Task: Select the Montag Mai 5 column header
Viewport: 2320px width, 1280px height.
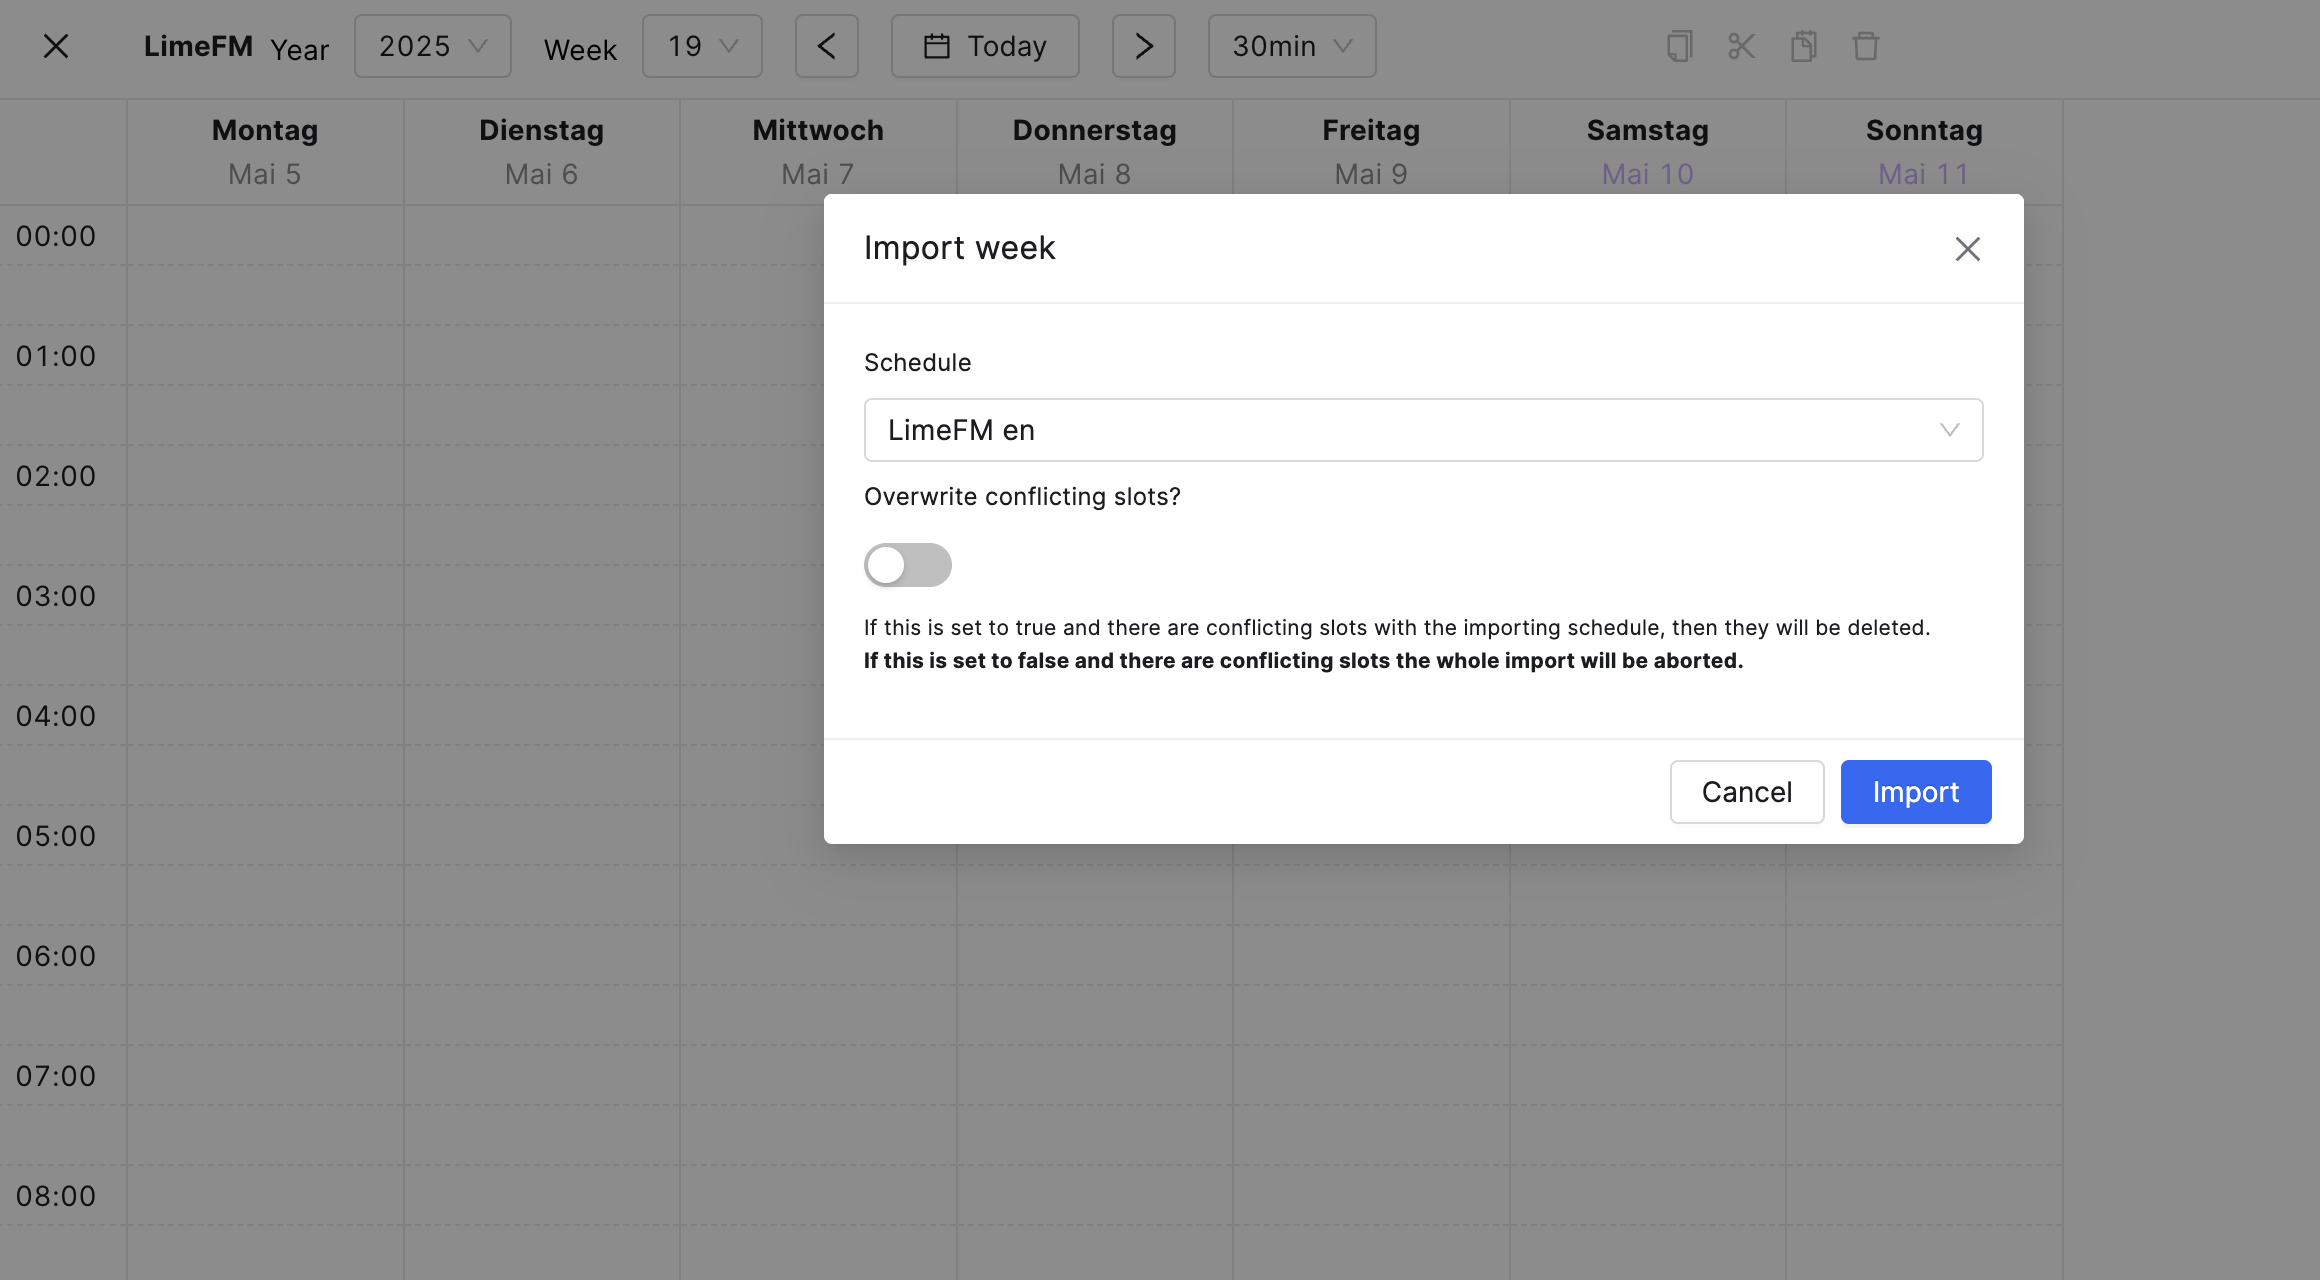Action: [x=265, y=152]
